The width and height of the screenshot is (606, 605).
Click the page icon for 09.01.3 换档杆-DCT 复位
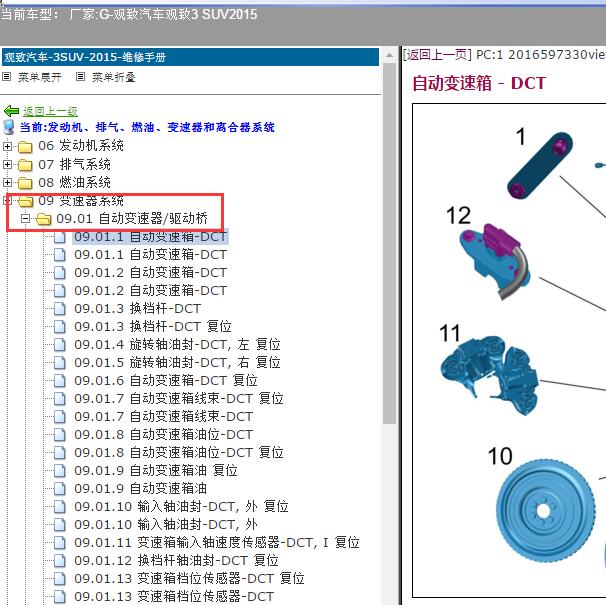click(x=60, y=327)
